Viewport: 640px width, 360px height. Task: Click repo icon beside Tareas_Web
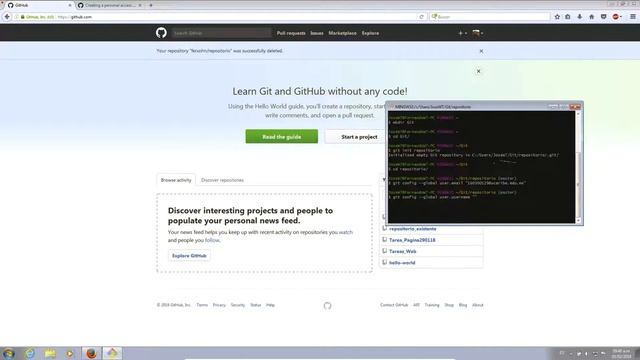click(384, 251)
